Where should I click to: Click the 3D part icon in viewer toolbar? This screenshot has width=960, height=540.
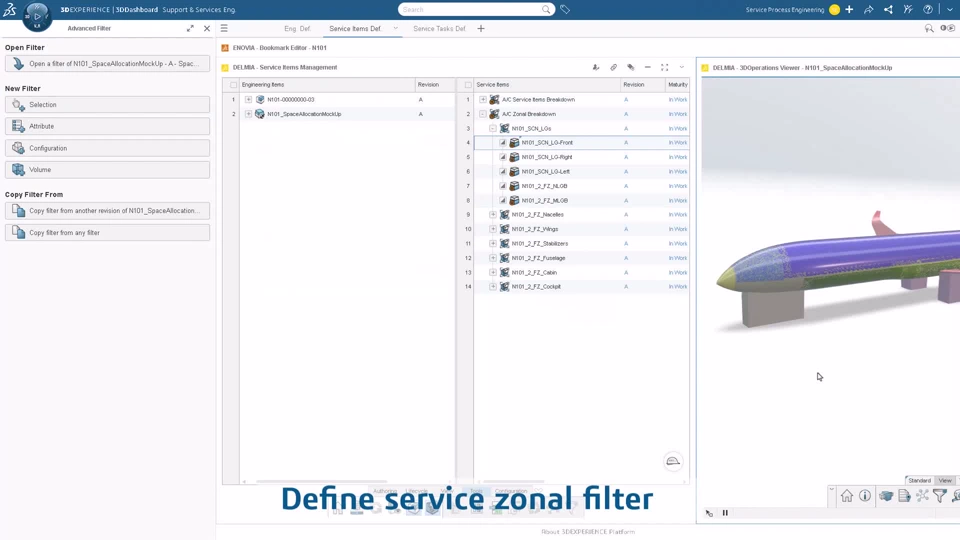coord(886,496)
